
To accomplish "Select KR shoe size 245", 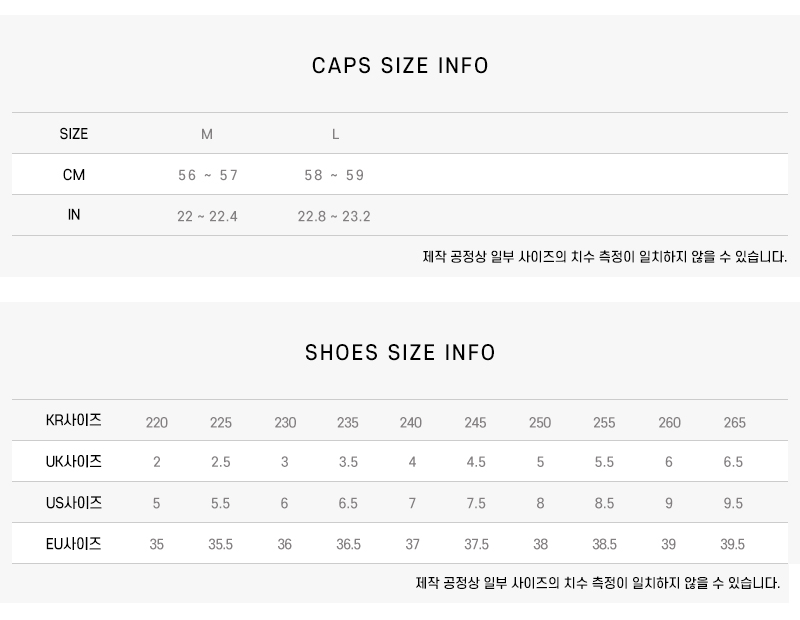I will tap(475, 422).
